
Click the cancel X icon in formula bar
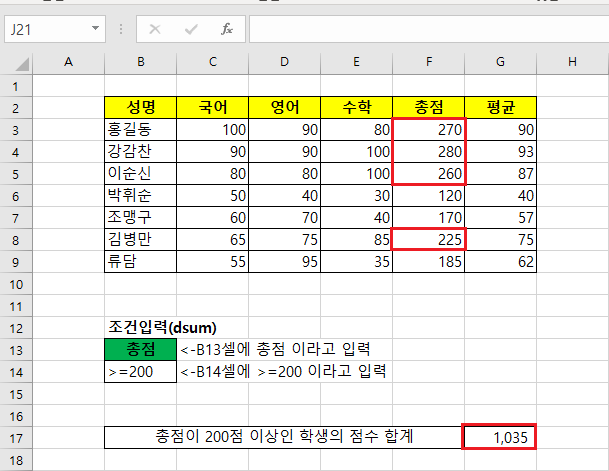[155, 29]
